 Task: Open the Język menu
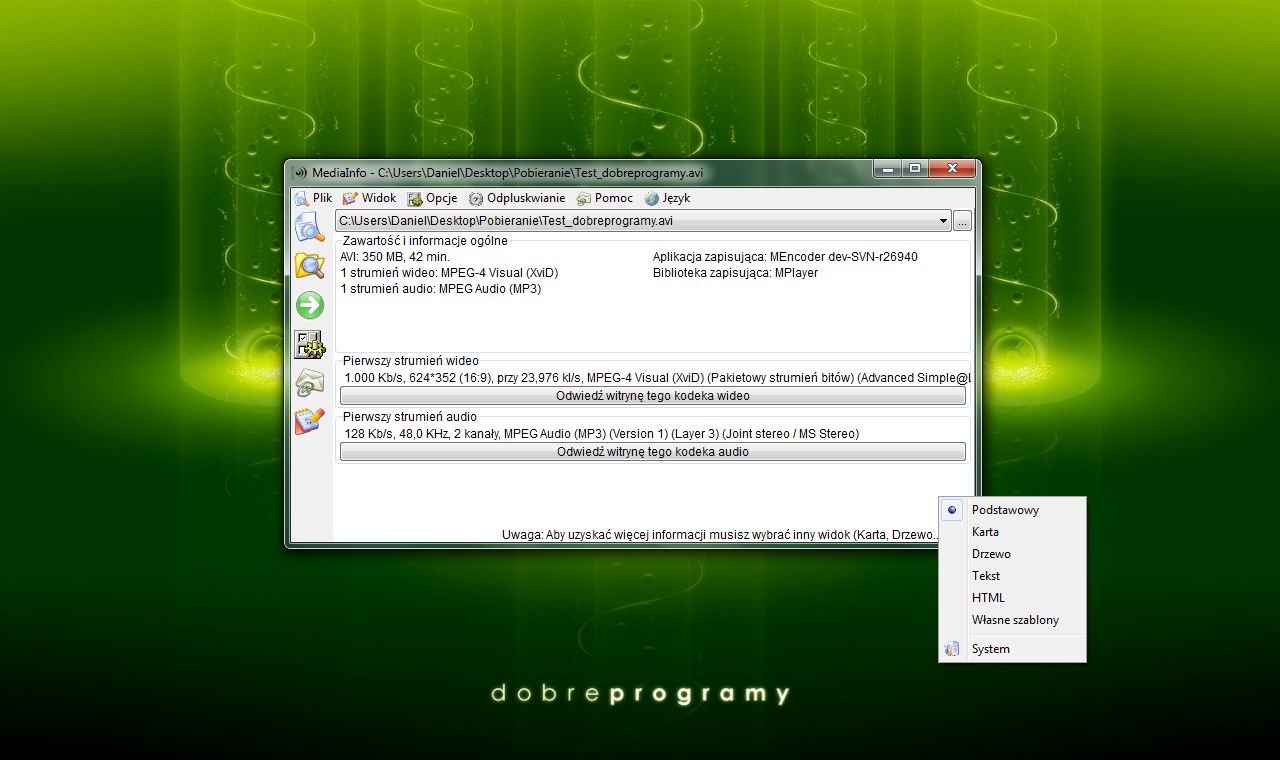pyautogui.click(x=667, y=198)
